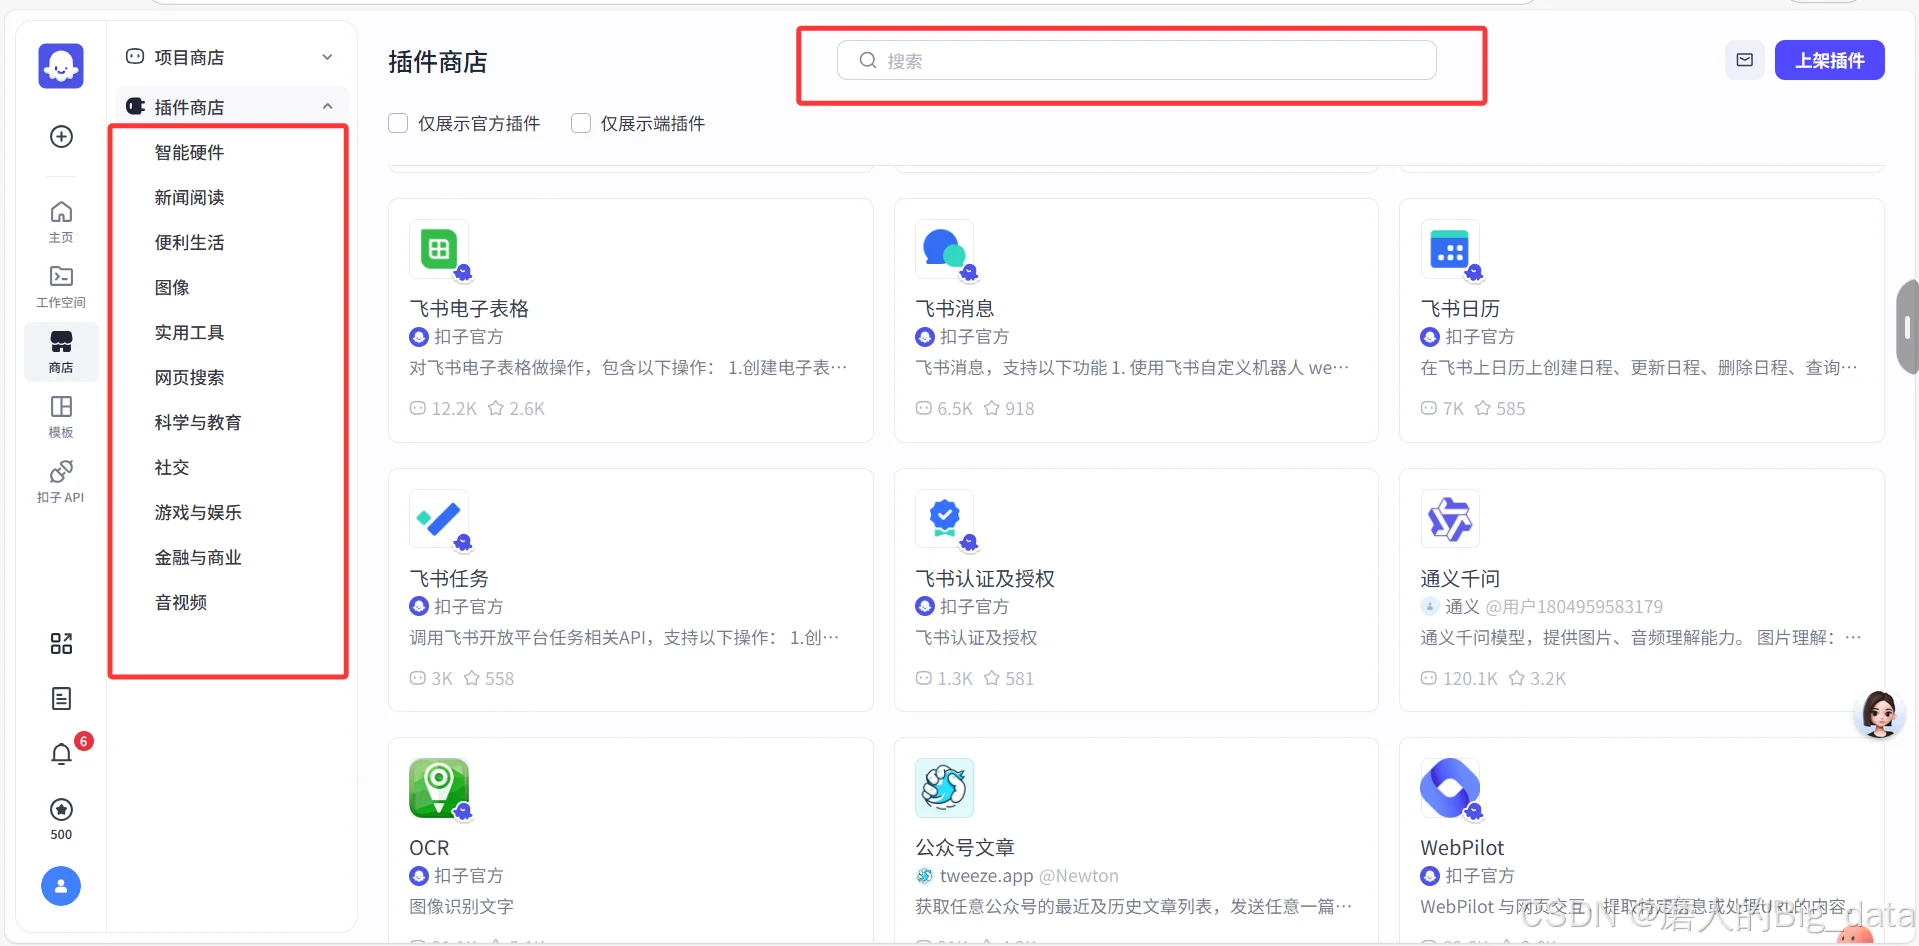This screenshot has width=1919, height=946.
Task: Click the Coze logo icon
Action: (61, 66)
